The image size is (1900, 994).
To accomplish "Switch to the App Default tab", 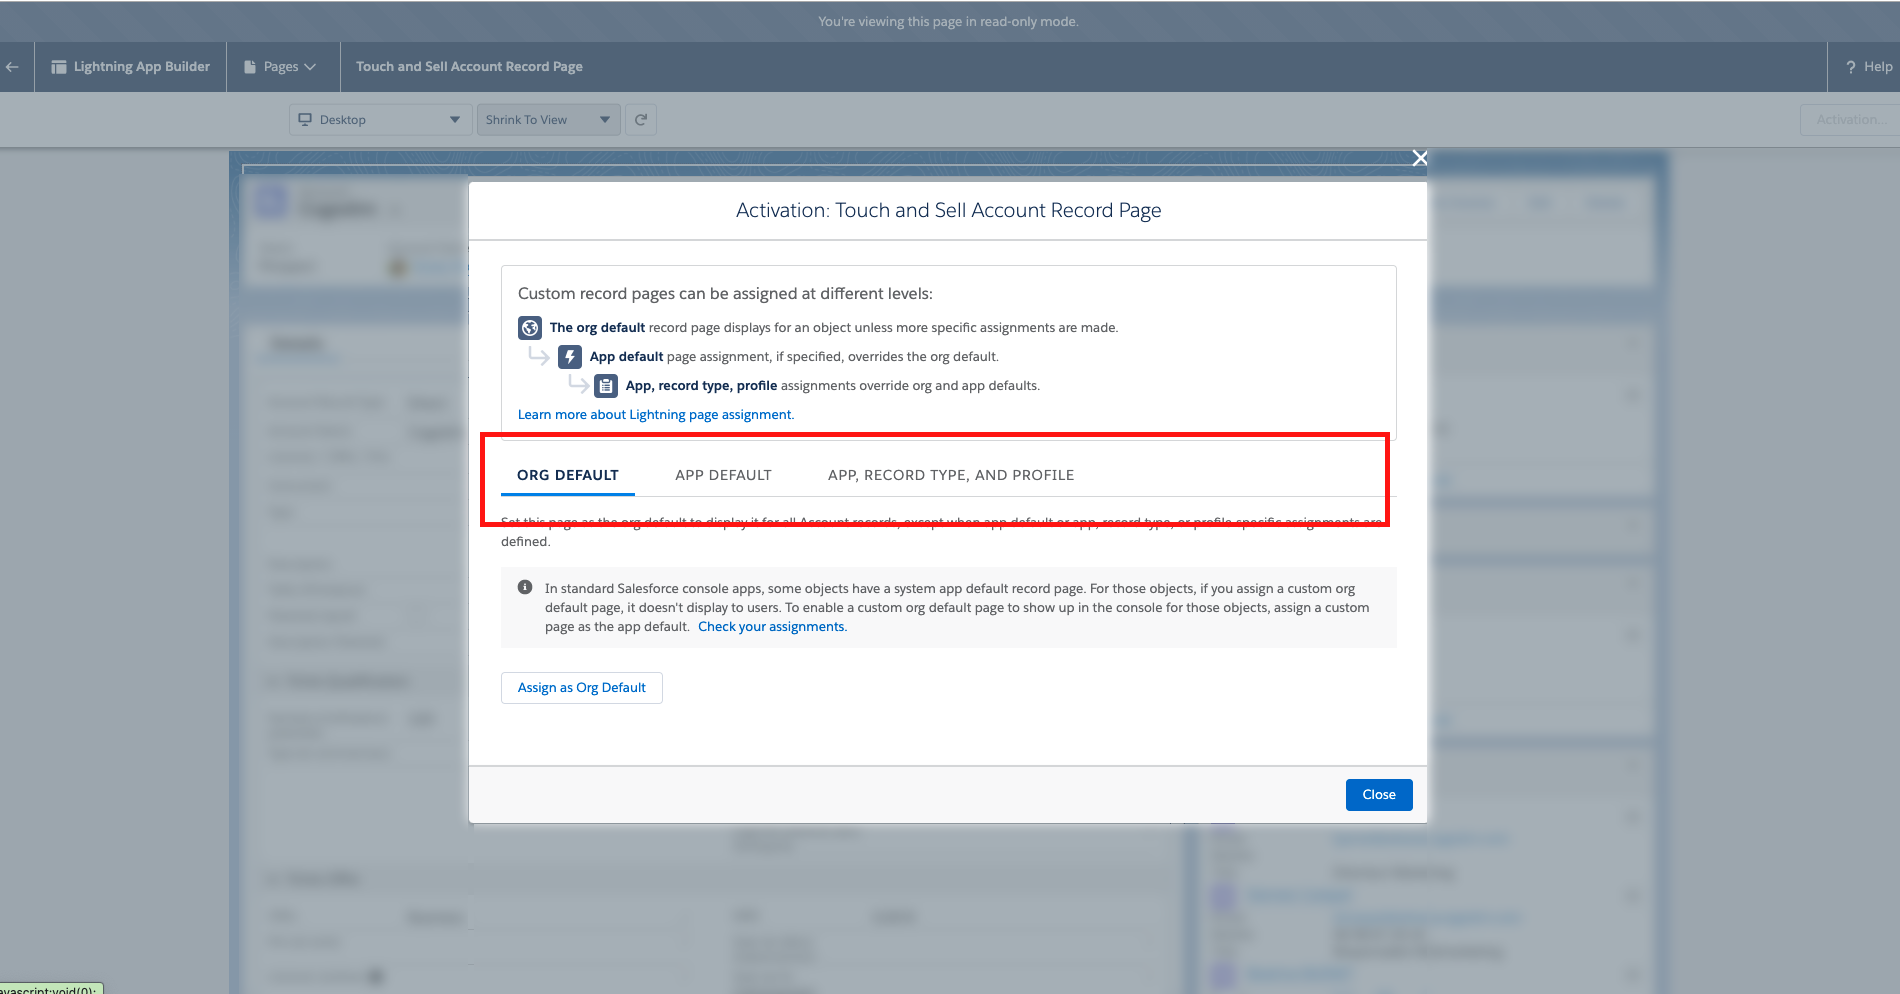I will click(724, 475).
